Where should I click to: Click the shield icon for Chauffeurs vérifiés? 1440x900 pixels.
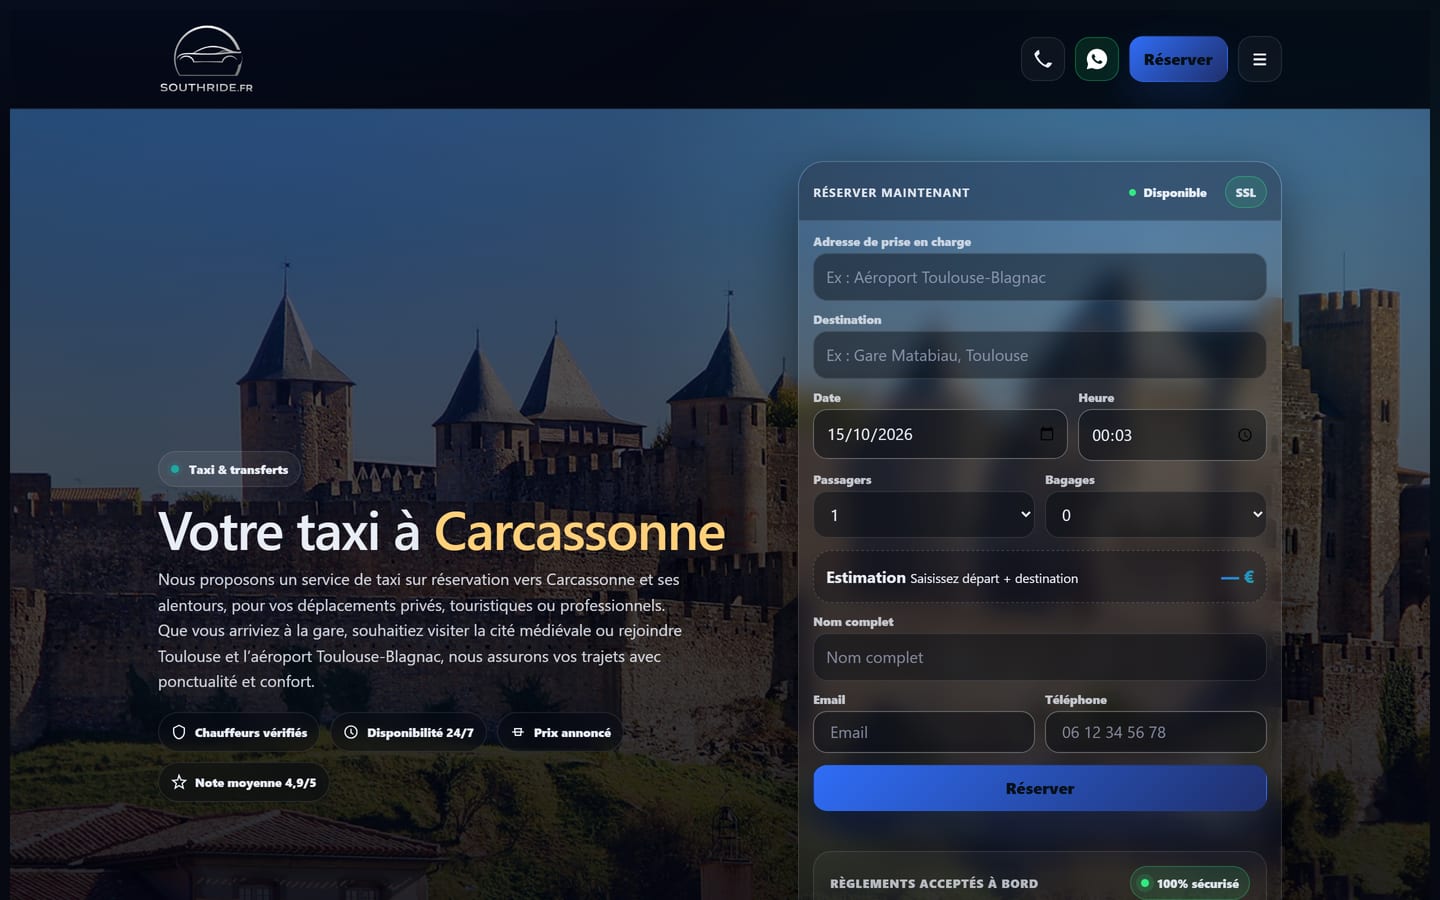(x=179, y=732)
